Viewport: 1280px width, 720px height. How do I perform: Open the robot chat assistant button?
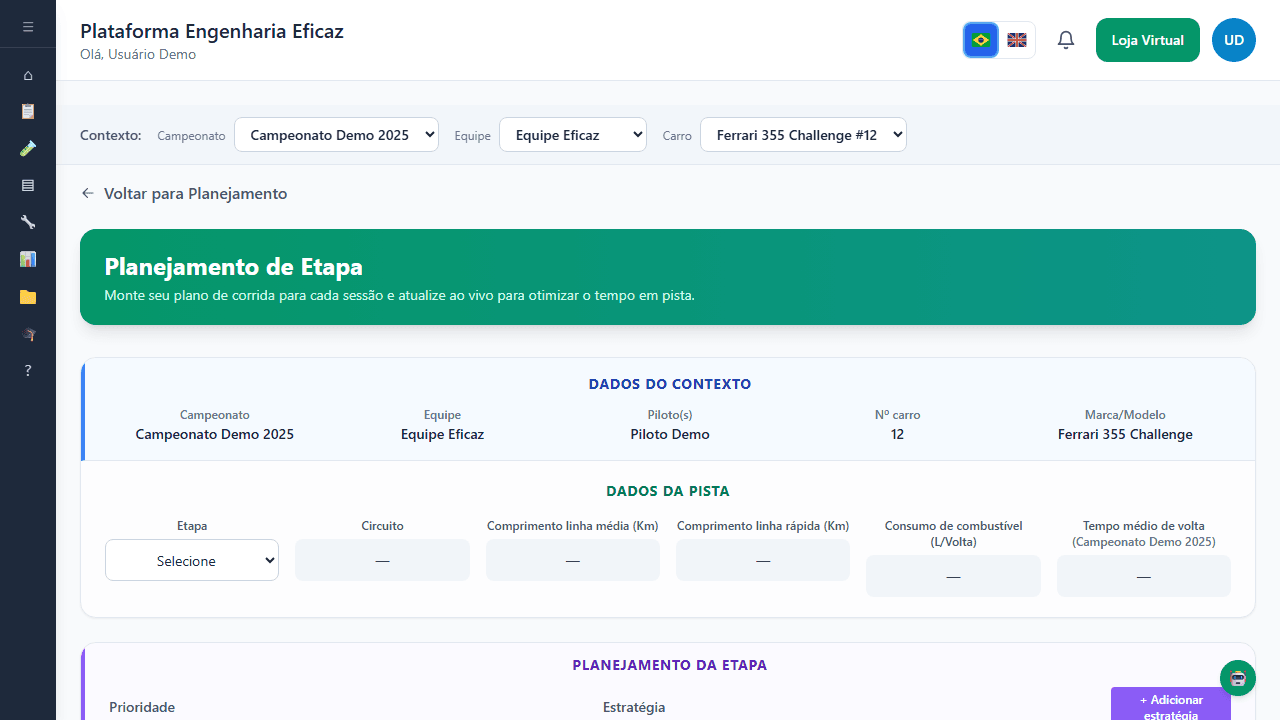1237,678
